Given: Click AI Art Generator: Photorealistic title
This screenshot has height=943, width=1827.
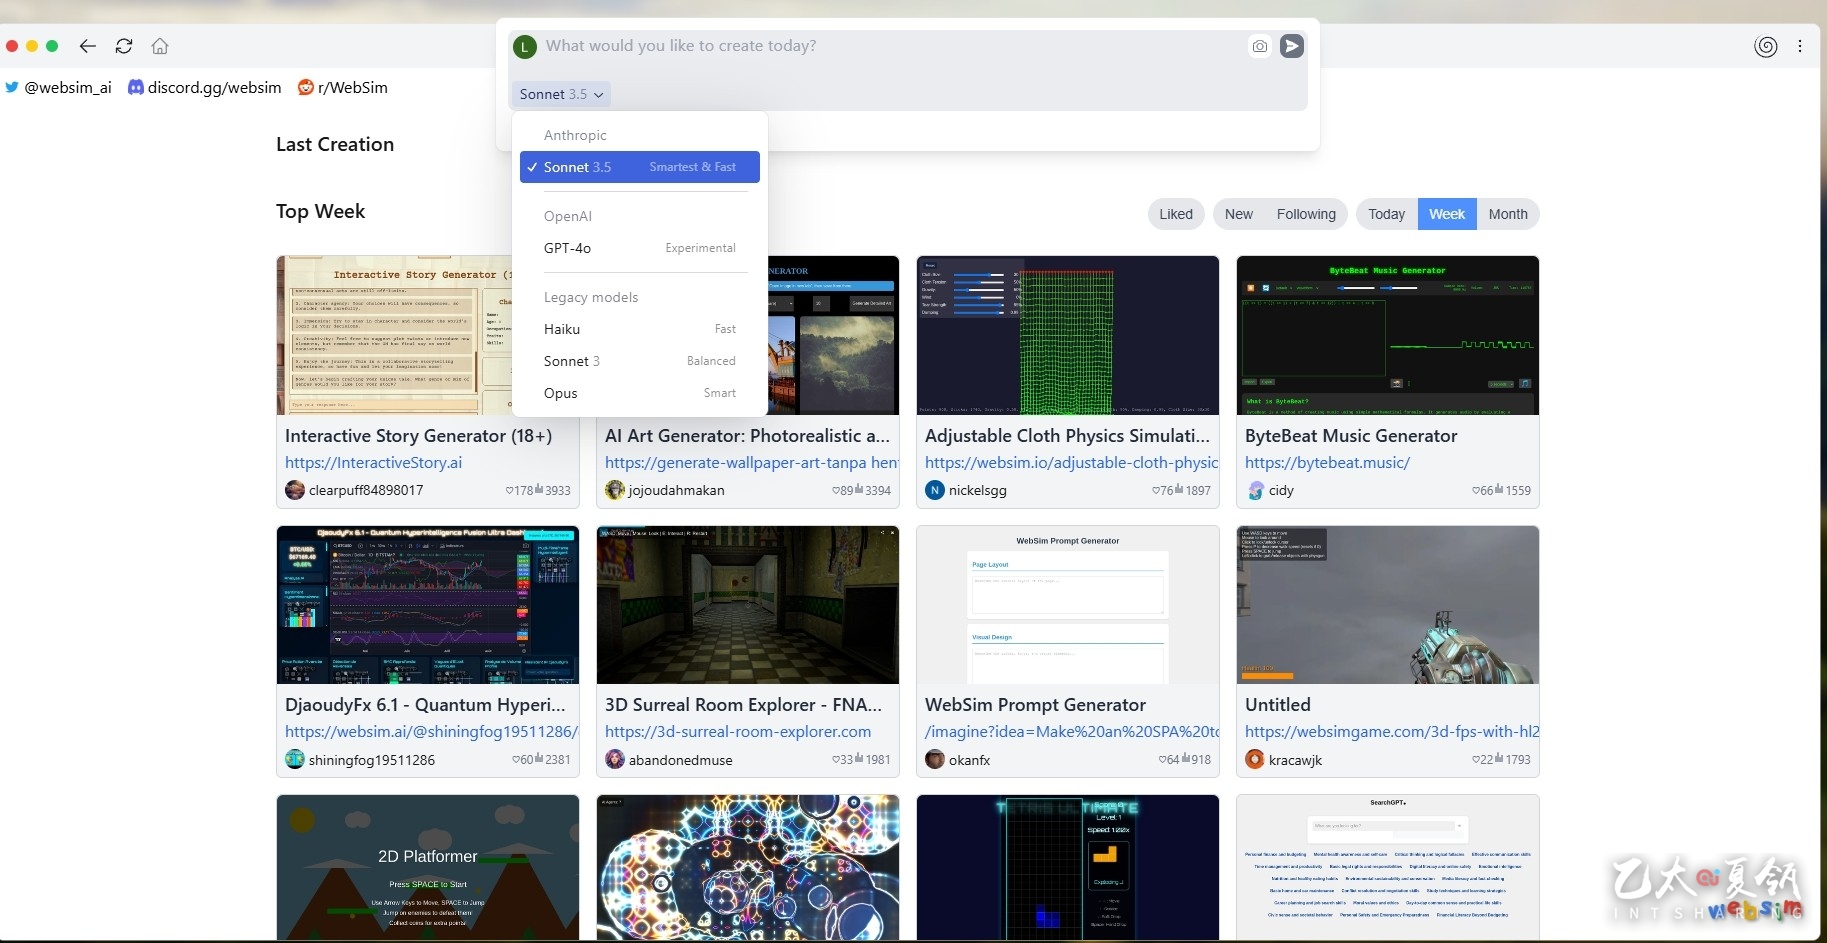Looking at the screenshot, I should [x=747, y=436].
